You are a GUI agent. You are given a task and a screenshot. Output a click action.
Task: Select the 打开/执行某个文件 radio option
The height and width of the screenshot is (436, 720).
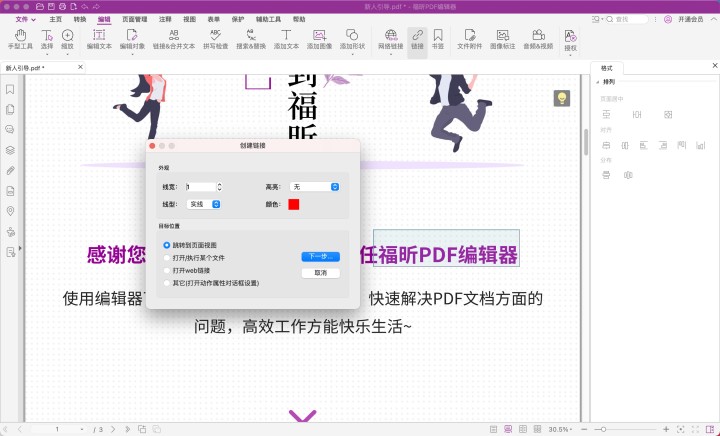[167, 257]
